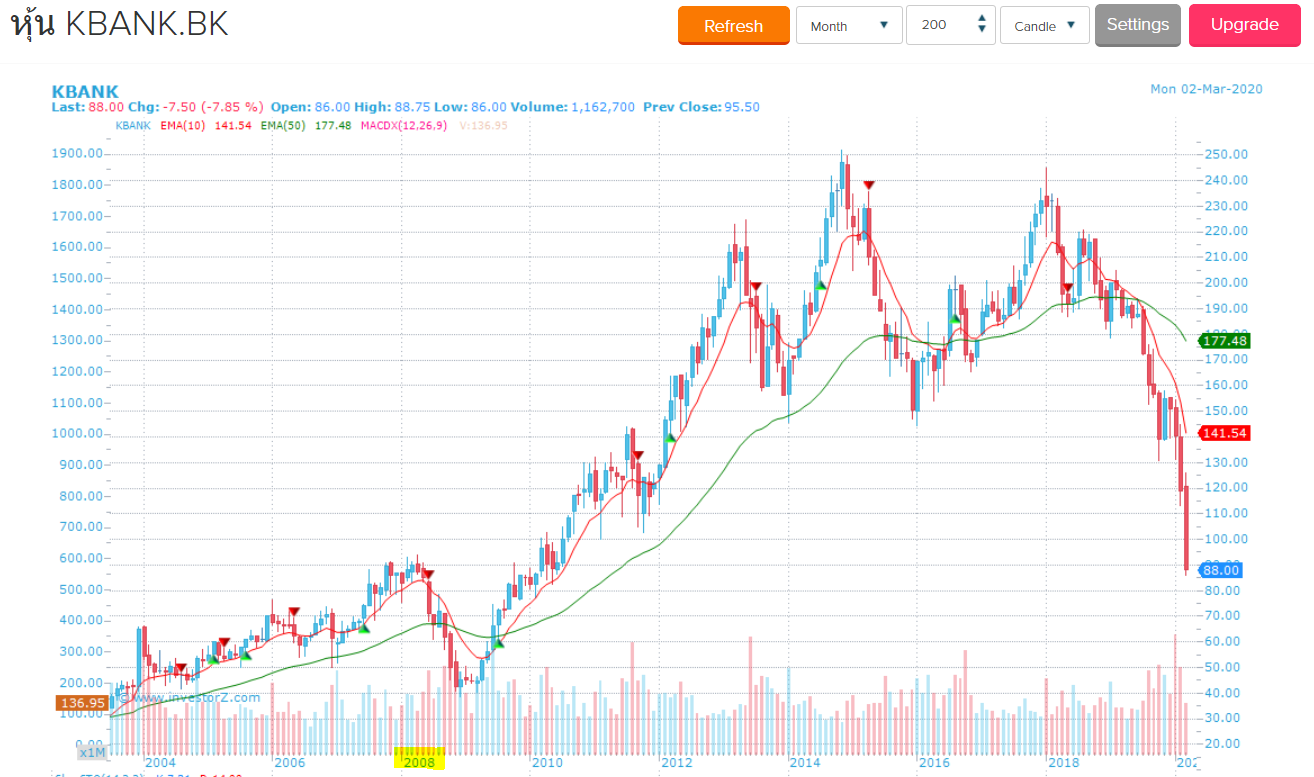Click the red sell marker at the 2008 peak

coord(428,574)
